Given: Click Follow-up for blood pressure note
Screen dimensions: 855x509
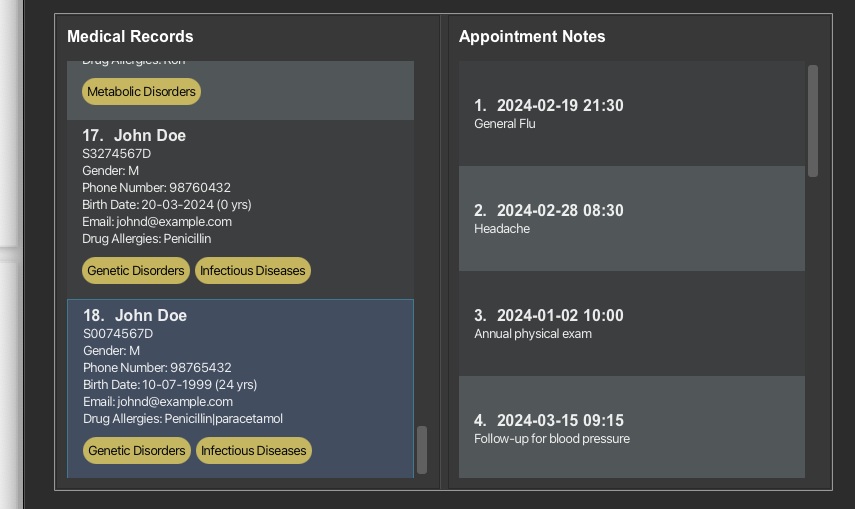Looking at the screenshot, I should tap(552, 439).
